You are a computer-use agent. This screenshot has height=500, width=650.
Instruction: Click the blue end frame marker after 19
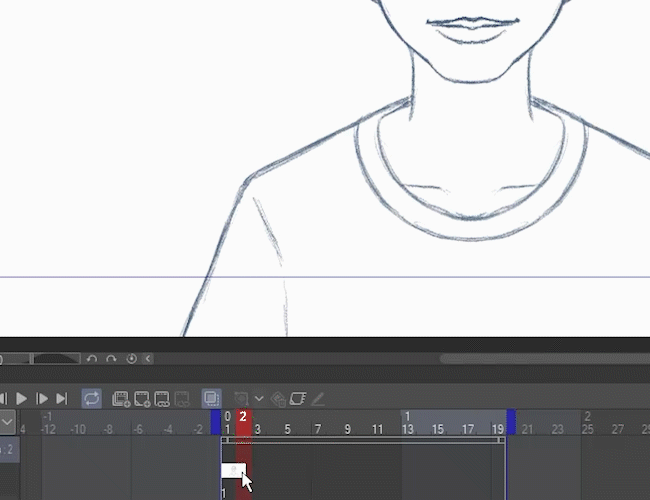(511, 422)
